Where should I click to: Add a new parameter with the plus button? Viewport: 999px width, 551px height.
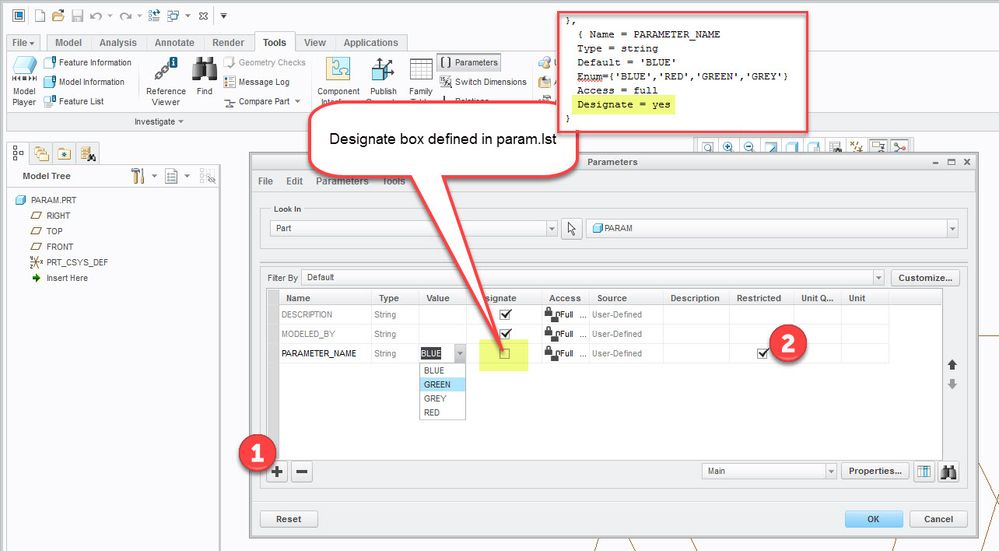[277, 472]
